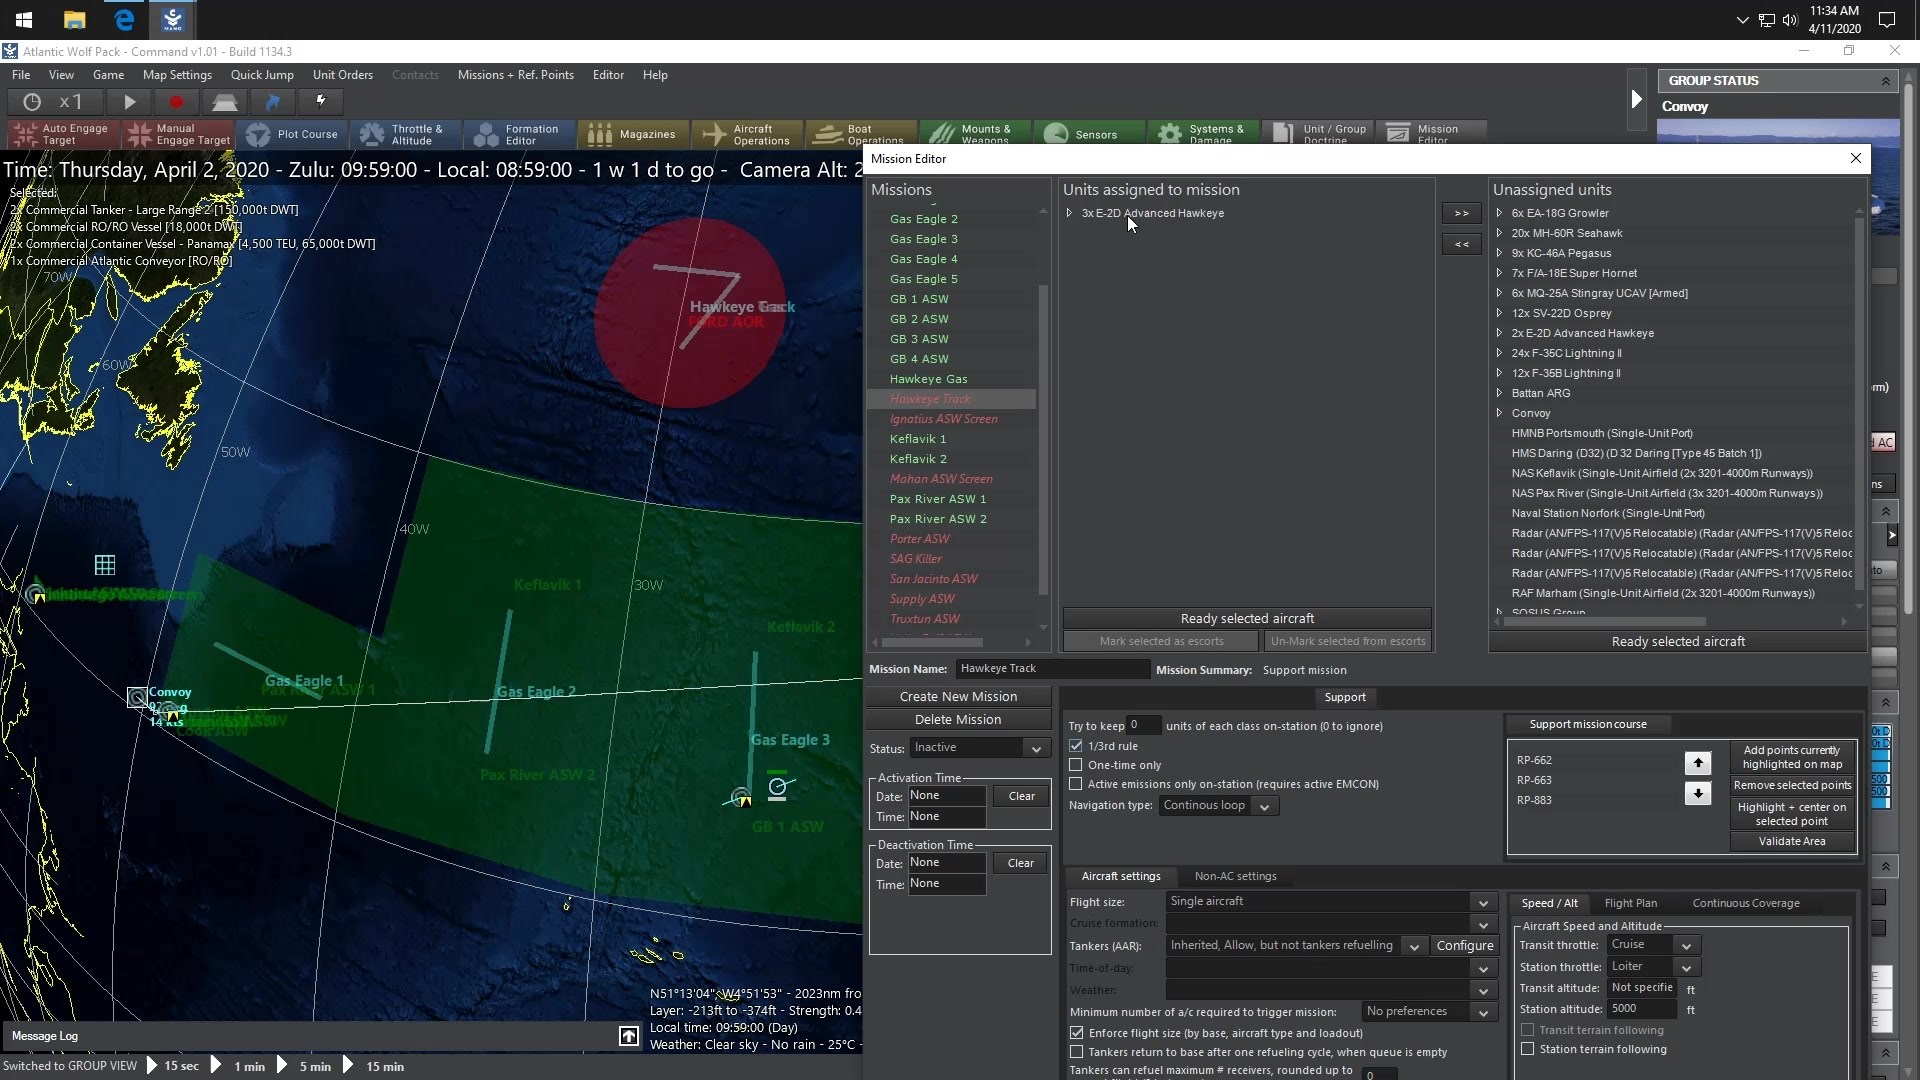Click Create New Mission button
The width and height of the screenshot is (1920, 1080).
pyautogui.click(x=958, y=697)
